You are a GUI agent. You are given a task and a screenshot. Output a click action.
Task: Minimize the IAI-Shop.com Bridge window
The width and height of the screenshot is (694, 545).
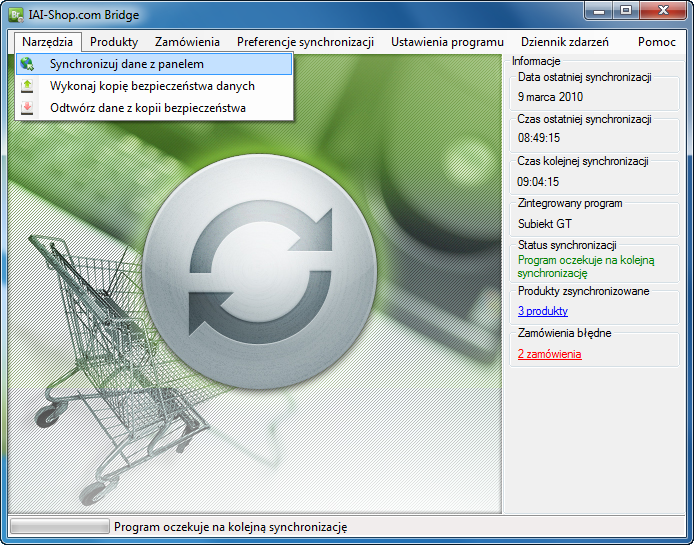(x=599, y=11)
